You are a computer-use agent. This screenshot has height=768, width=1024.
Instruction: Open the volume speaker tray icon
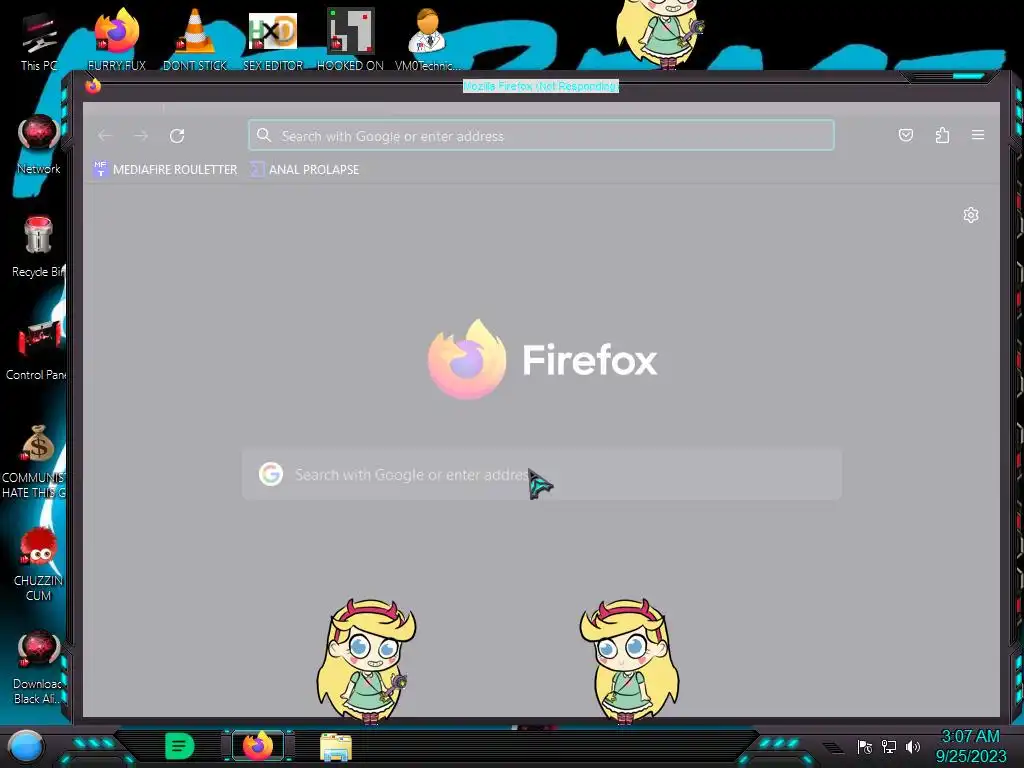913,746
